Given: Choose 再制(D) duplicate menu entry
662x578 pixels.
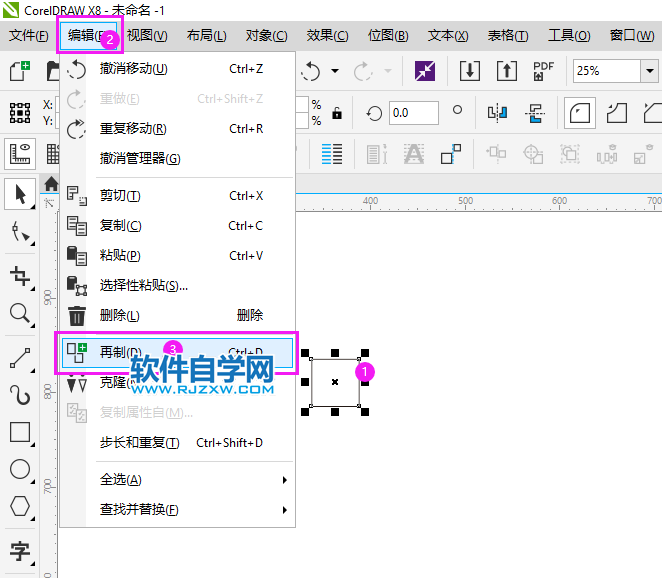Looking at the screenshot, I should point(177,353).
